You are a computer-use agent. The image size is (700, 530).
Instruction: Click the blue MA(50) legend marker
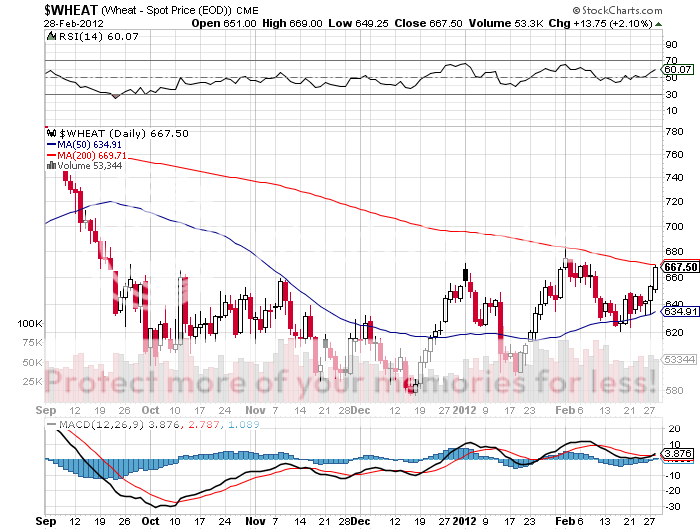52,144
